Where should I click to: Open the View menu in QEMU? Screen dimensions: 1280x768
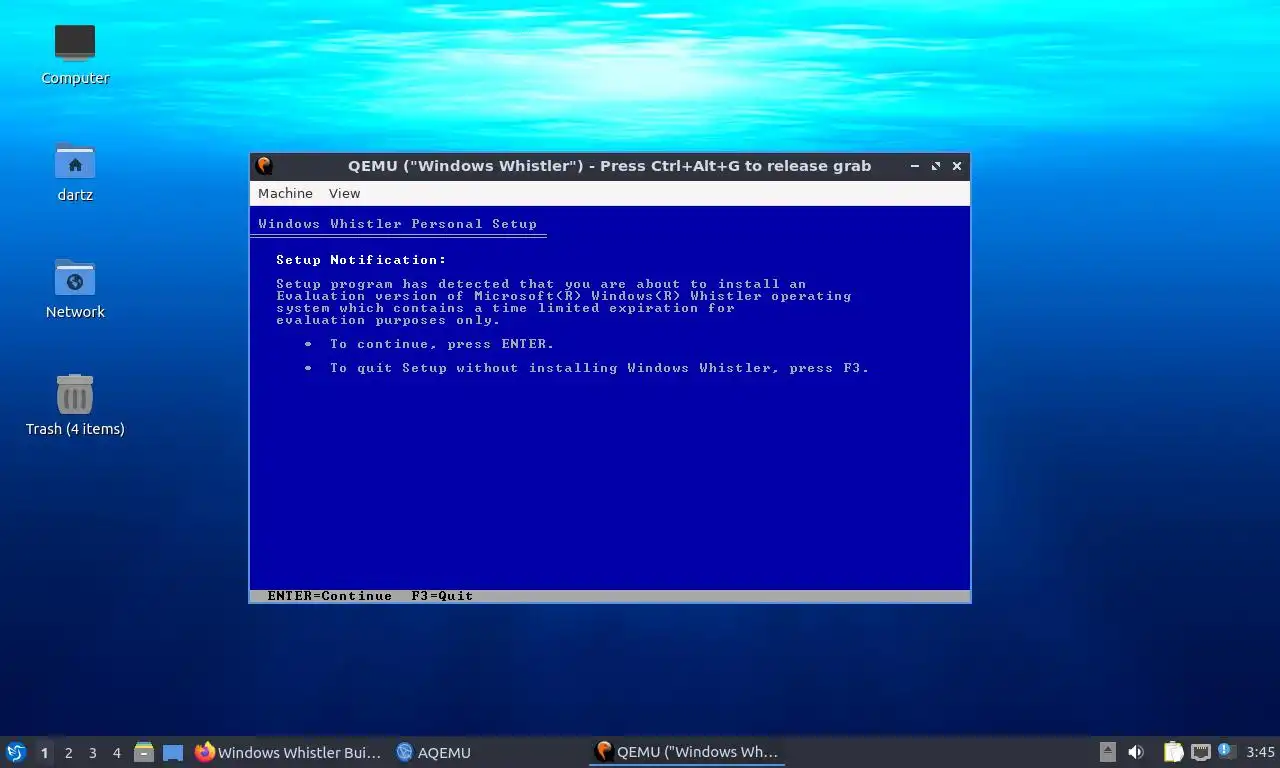click(344, 193)
